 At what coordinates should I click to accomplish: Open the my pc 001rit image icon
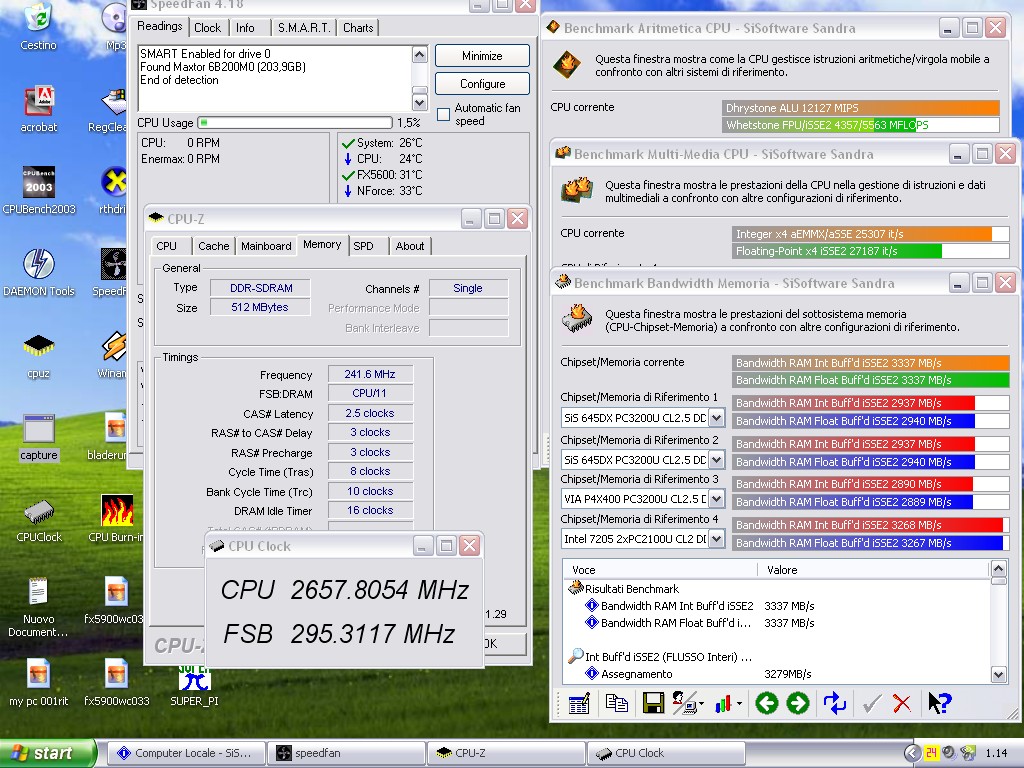39,683
